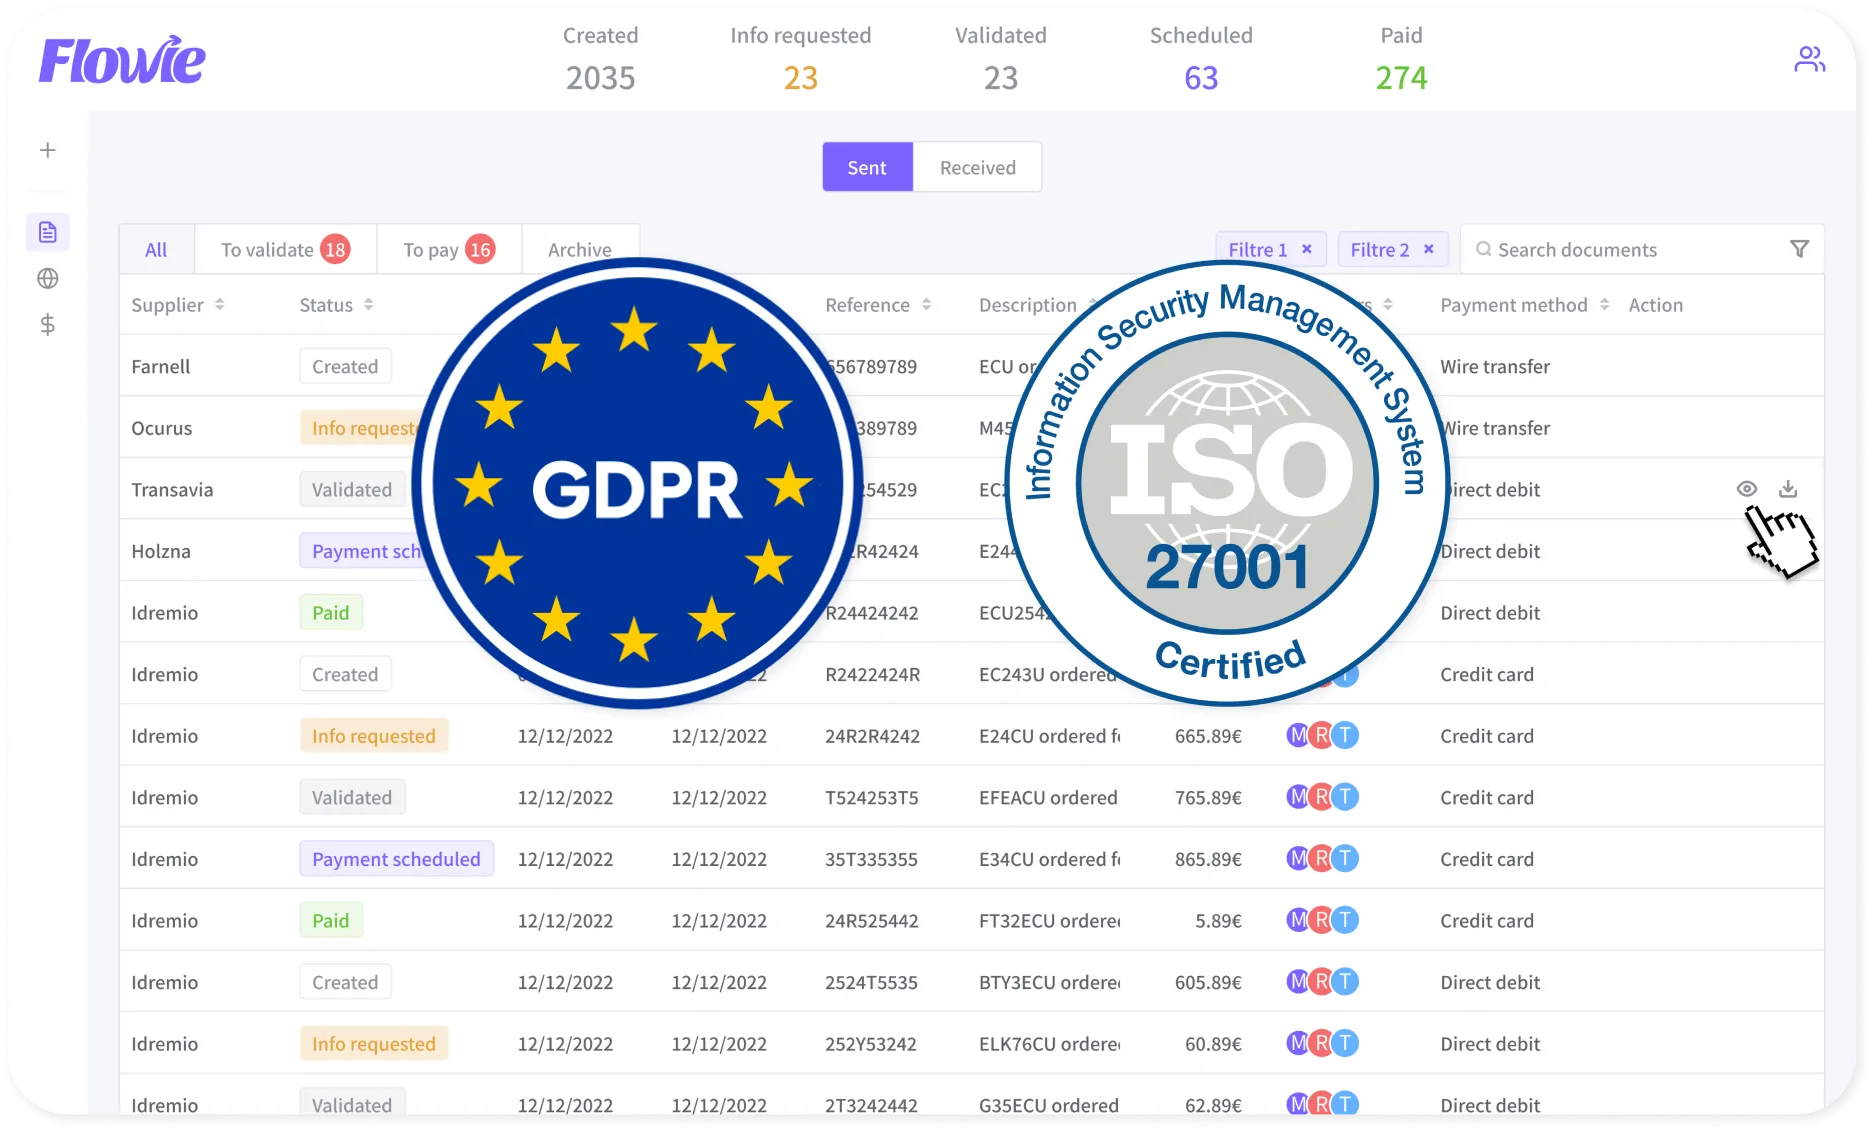Click the 5.89€ amount cell
Image resolution: width=1873 pixels, height=1131 pixels.
pyautogui.click(x=1218, y=920)
